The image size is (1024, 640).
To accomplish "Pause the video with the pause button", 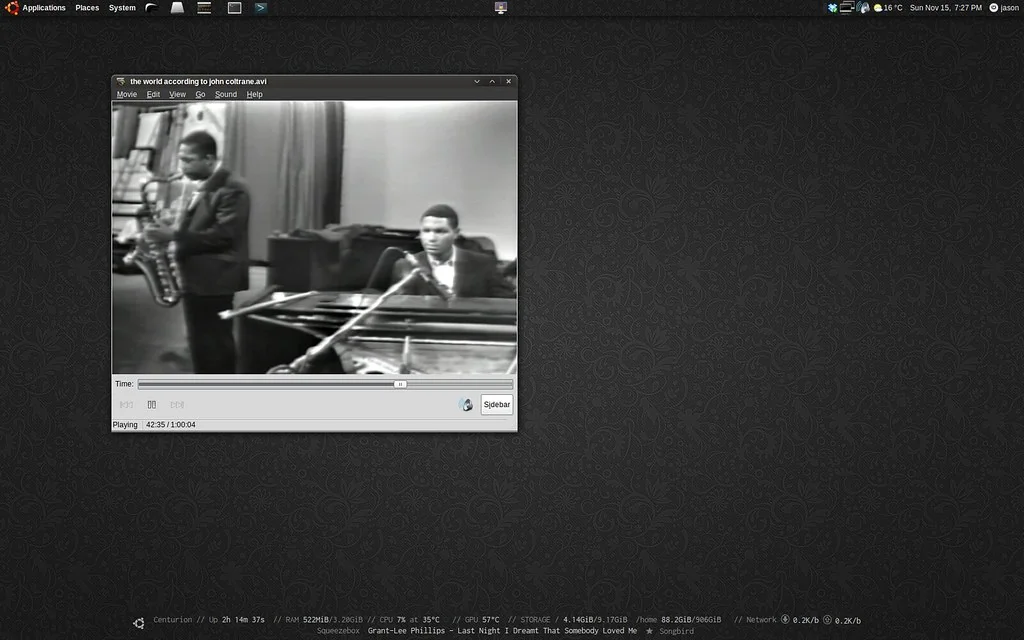I will pos(152,405).
